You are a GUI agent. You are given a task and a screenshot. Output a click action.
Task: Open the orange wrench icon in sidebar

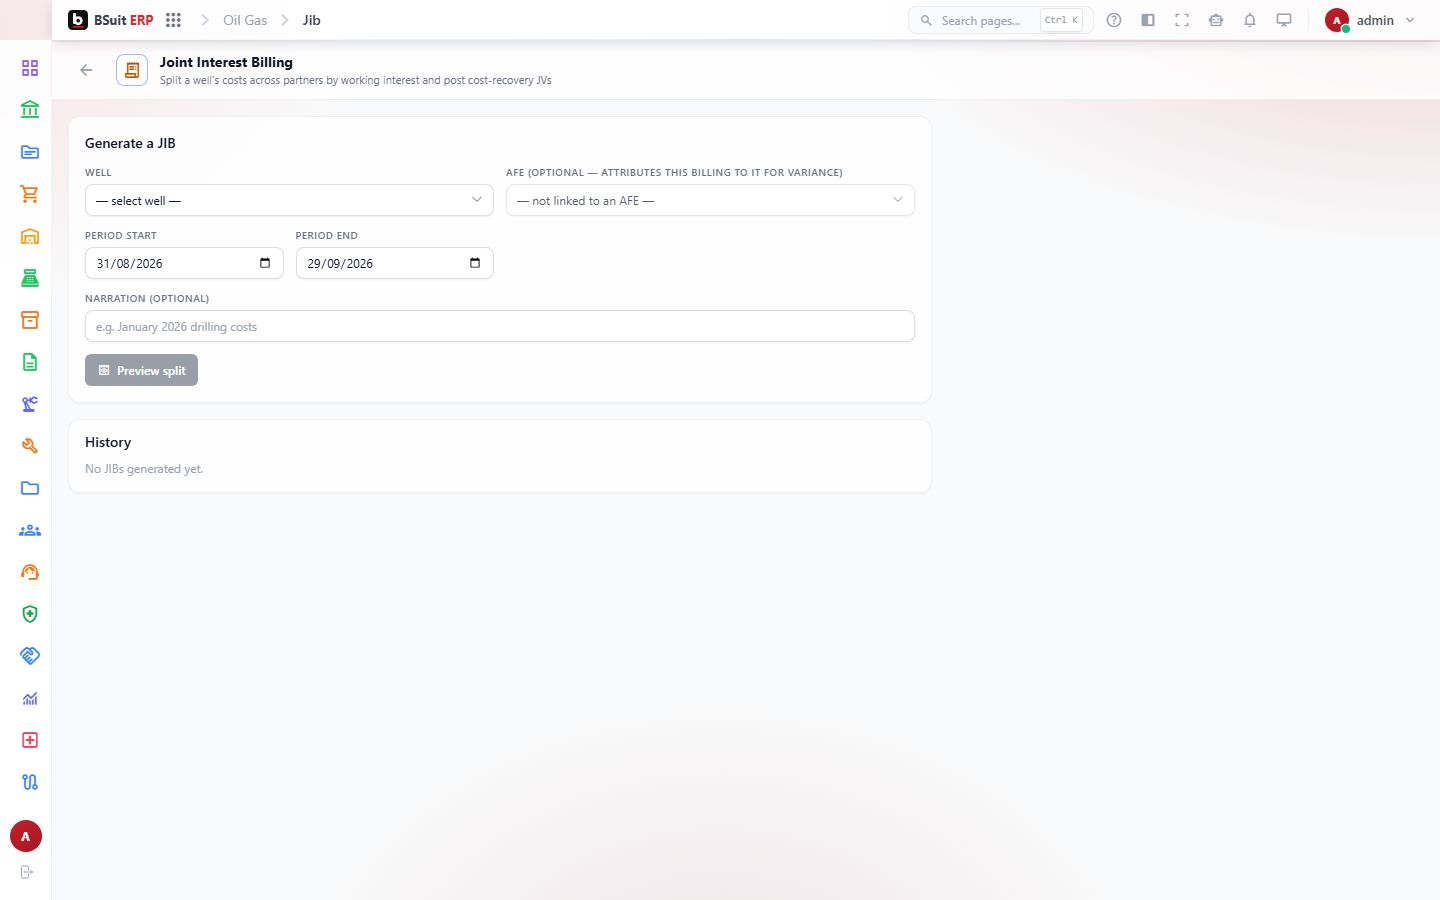(x=30, y=446)
